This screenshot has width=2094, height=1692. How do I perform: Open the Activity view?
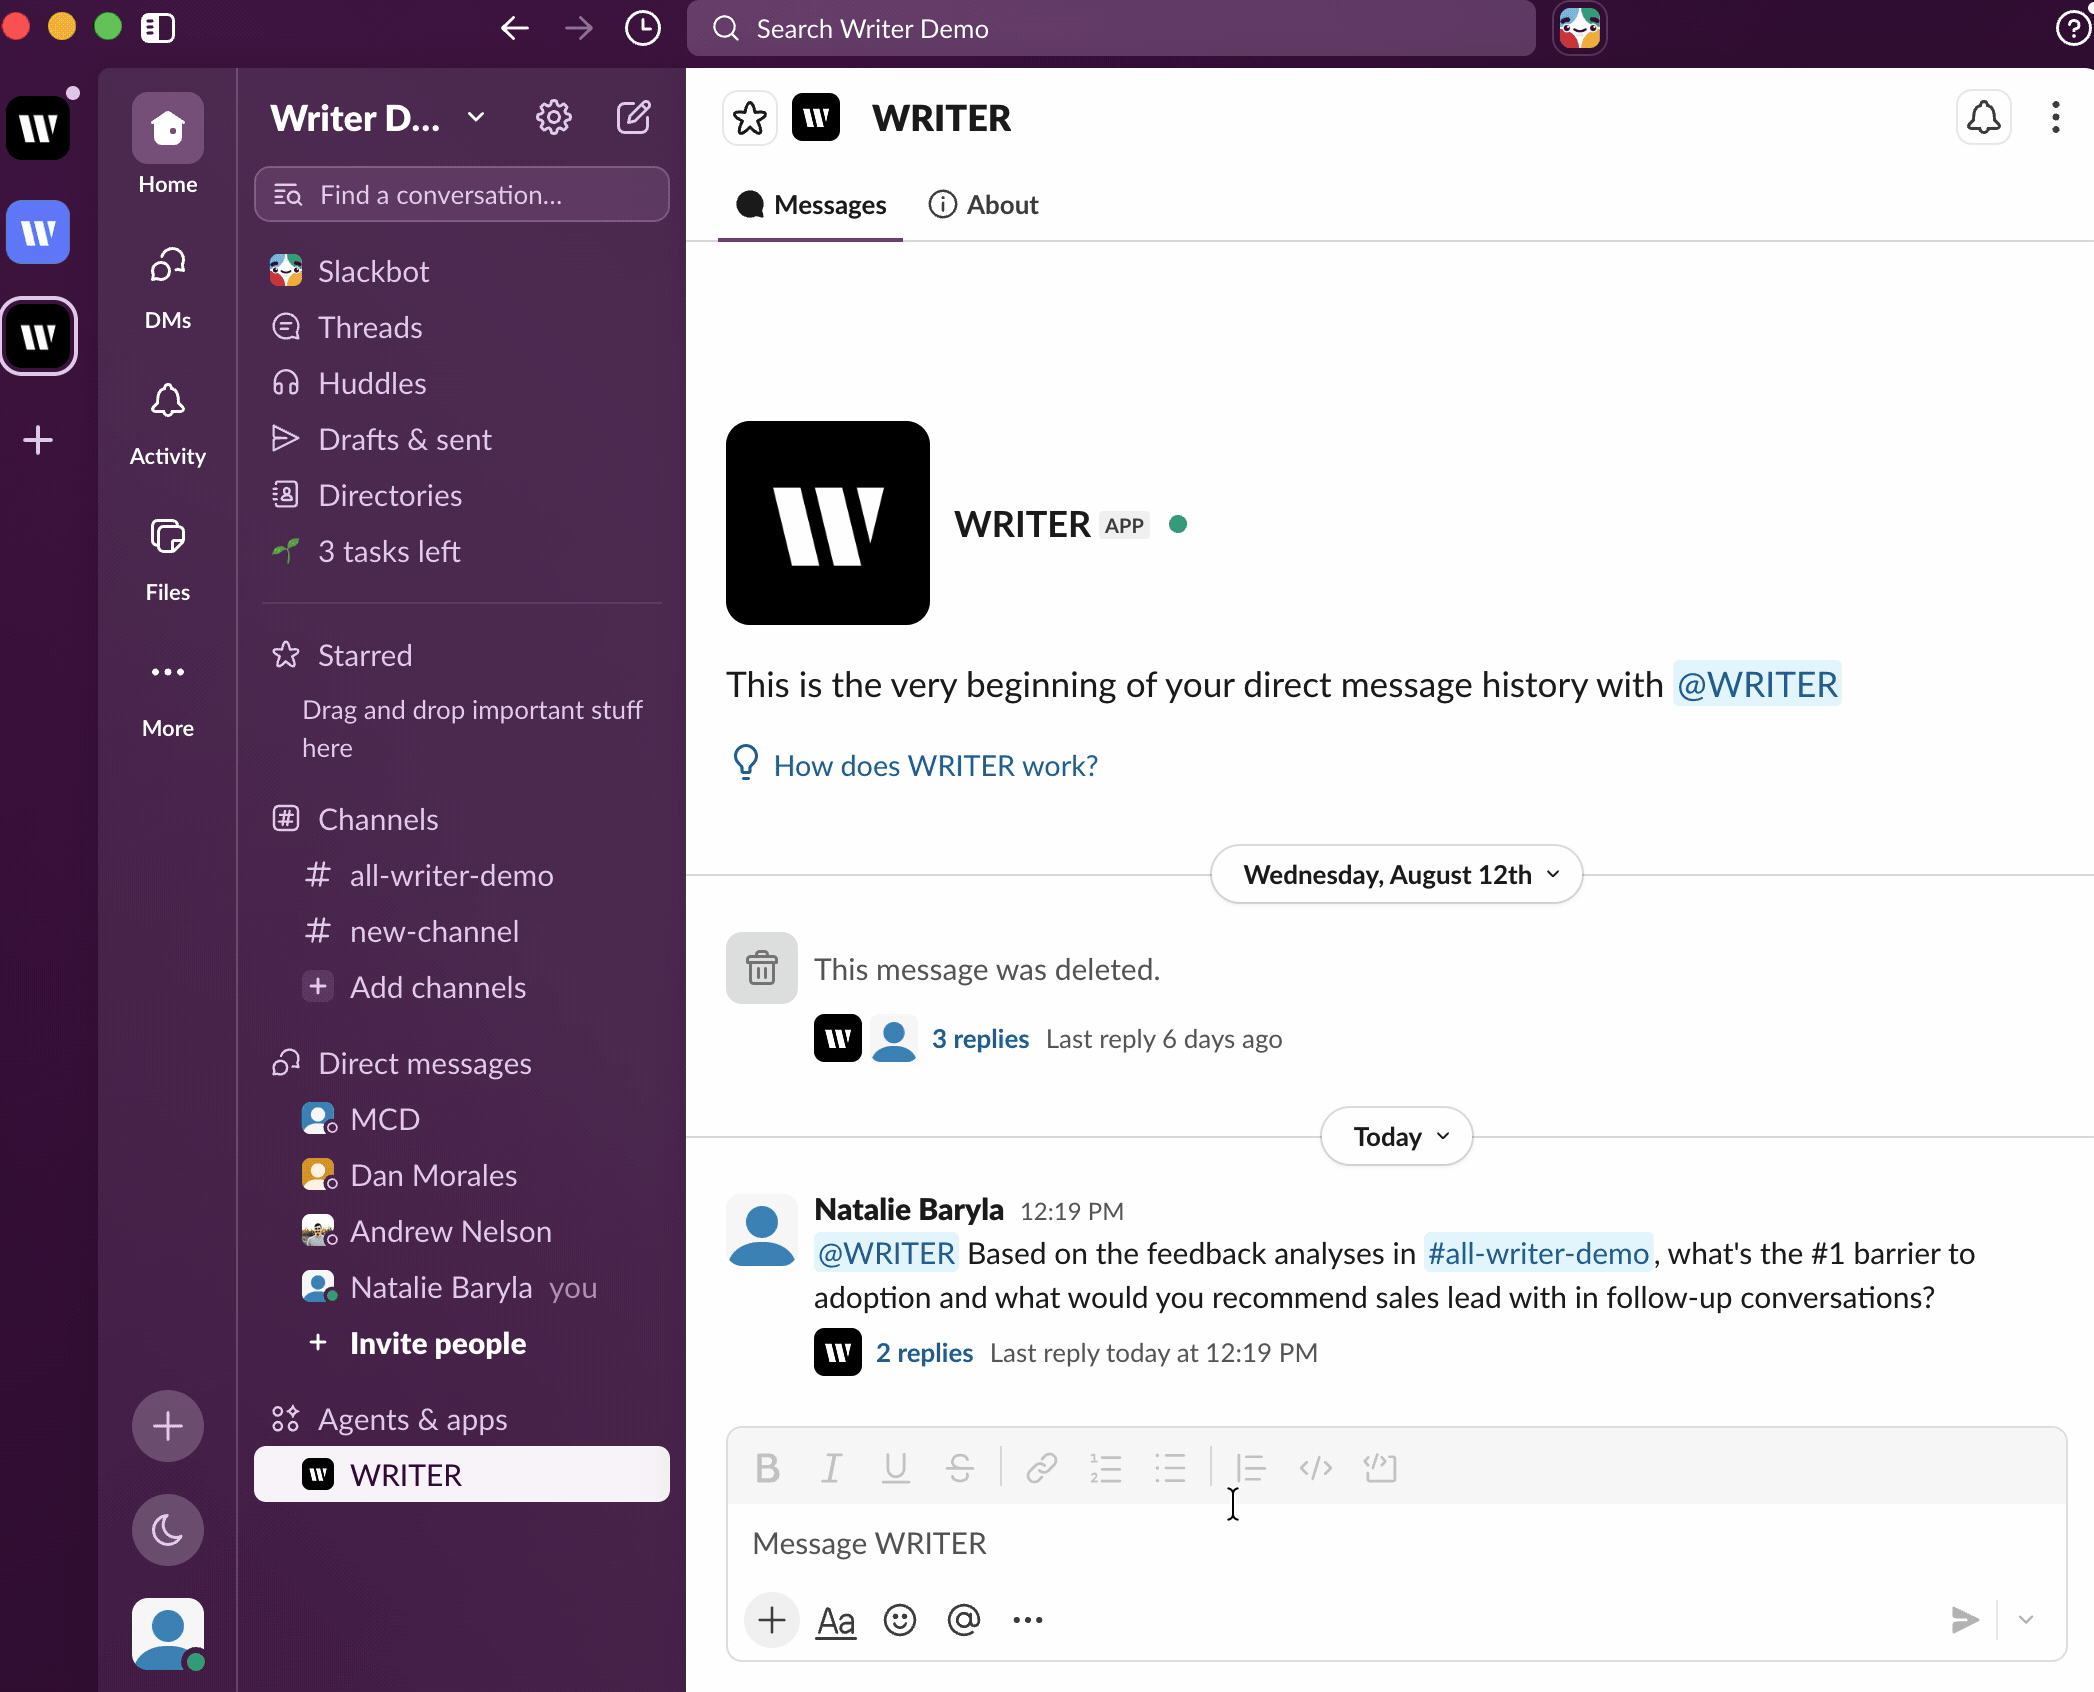[168, 424]
